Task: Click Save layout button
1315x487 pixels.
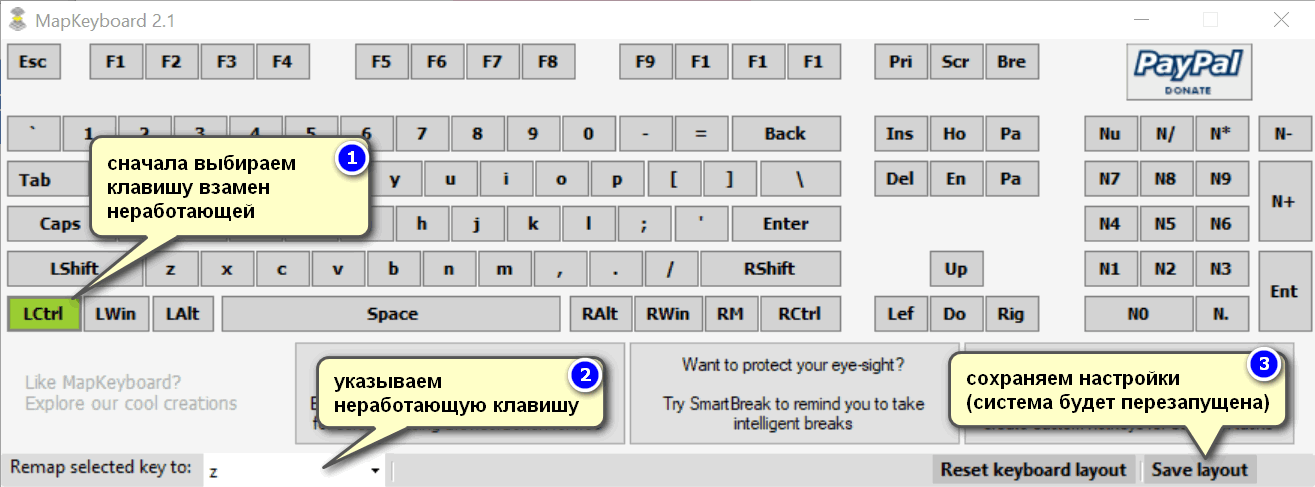Action: point(1199,470)
